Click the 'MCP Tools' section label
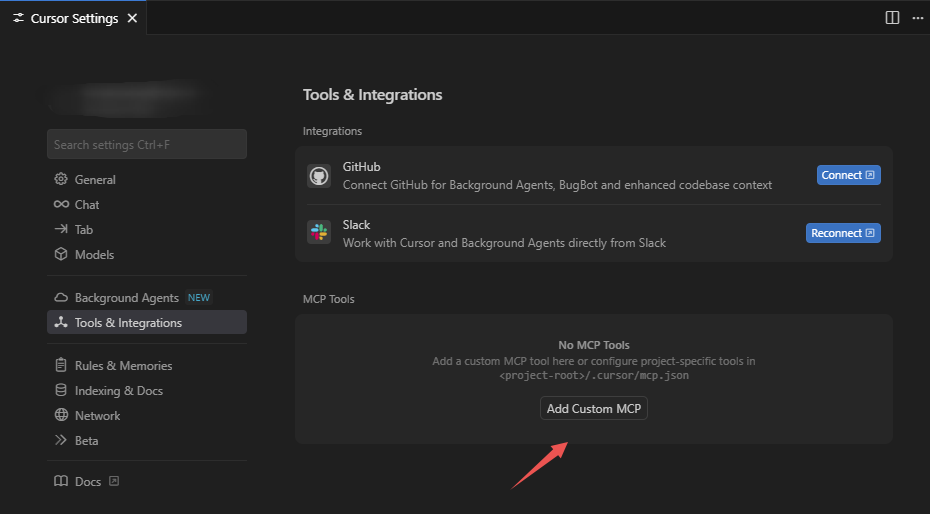 pos(329,299)
